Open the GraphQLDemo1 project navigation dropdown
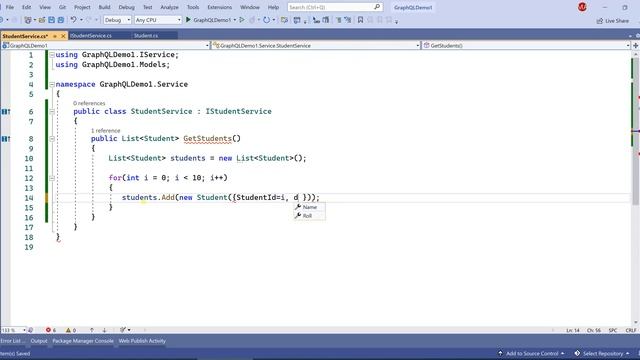 [105, 45]
